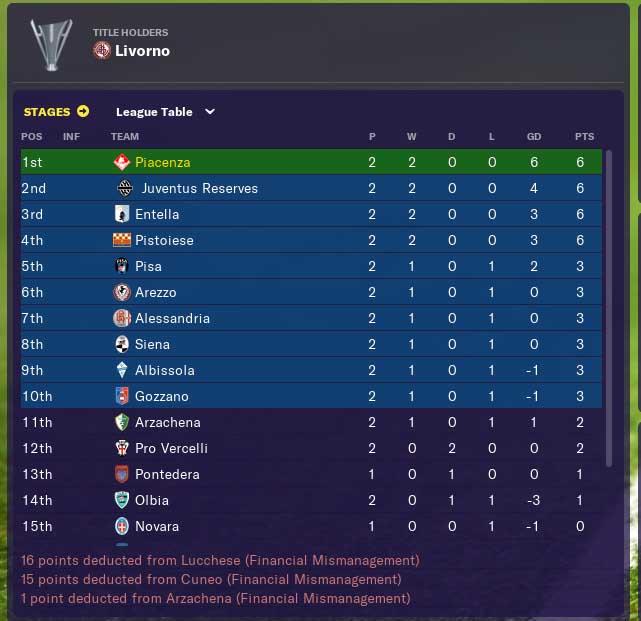Click the Siena club crest
This screenshot has width=641, height=621.
[122, 344]
